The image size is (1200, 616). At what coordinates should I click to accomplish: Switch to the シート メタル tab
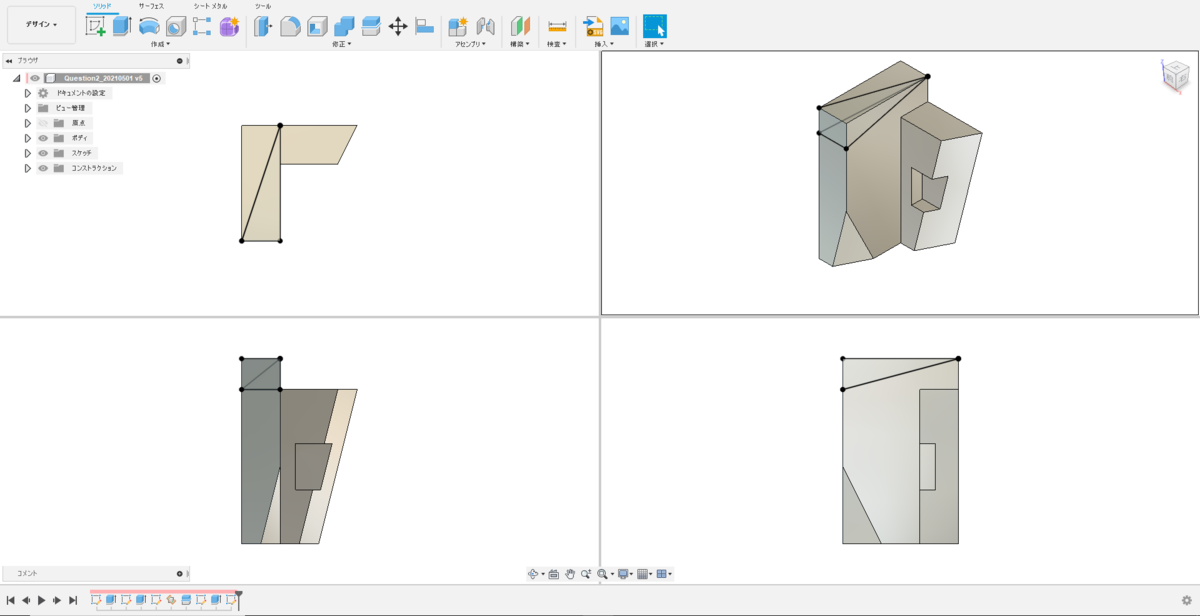pyautogui.click(x=210, y=6)
